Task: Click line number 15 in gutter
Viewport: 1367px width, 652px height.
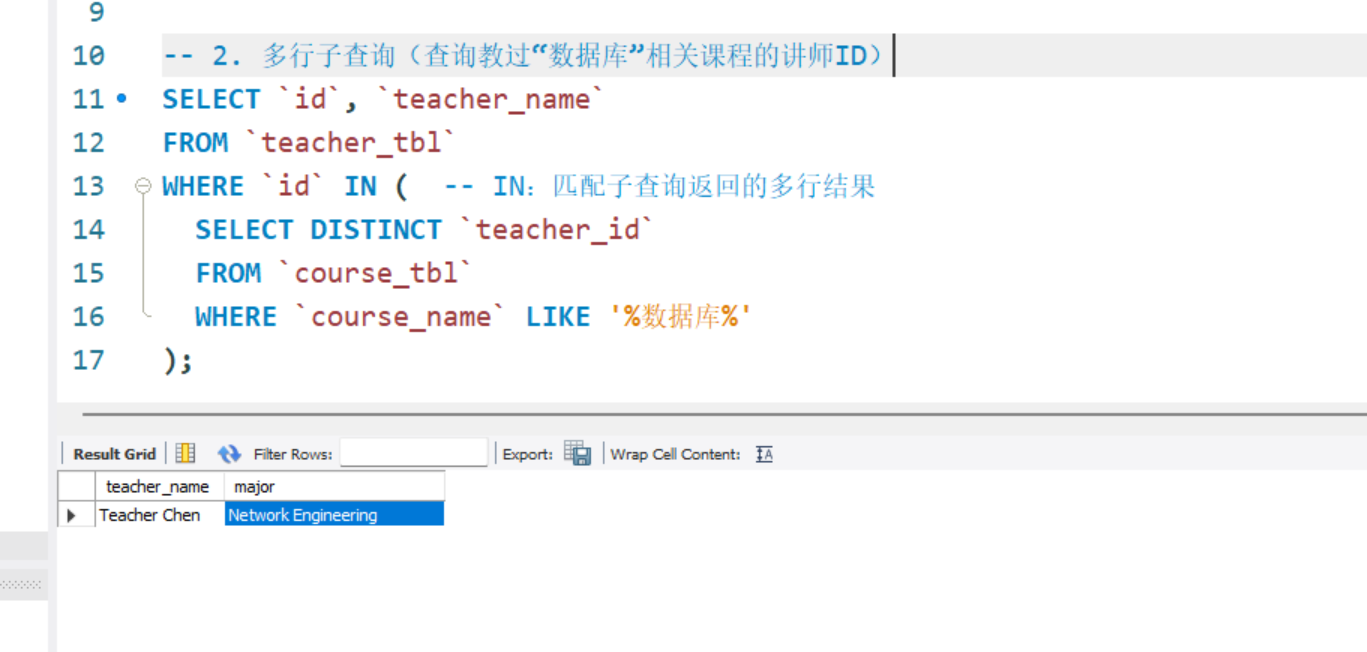Action: [x=88, y=273]
